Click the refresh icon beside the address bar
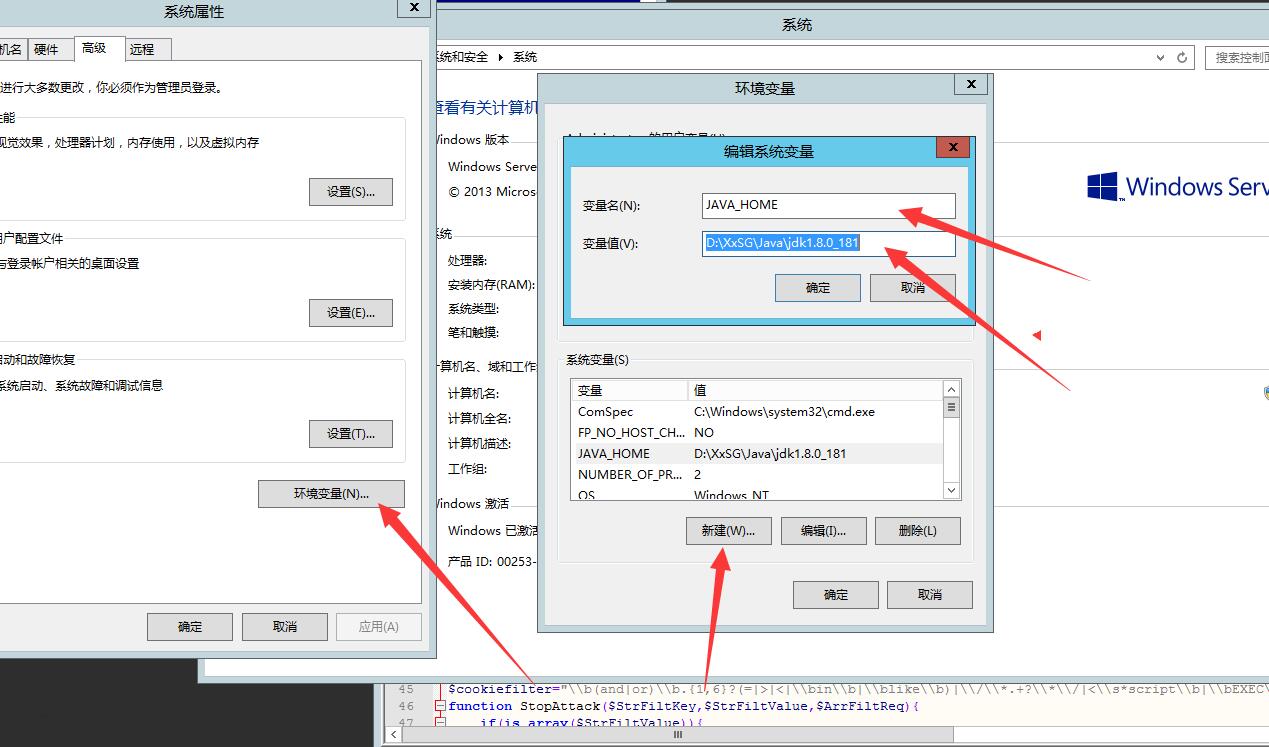This screenshot has width=1269, height=747. (1182, 58)
